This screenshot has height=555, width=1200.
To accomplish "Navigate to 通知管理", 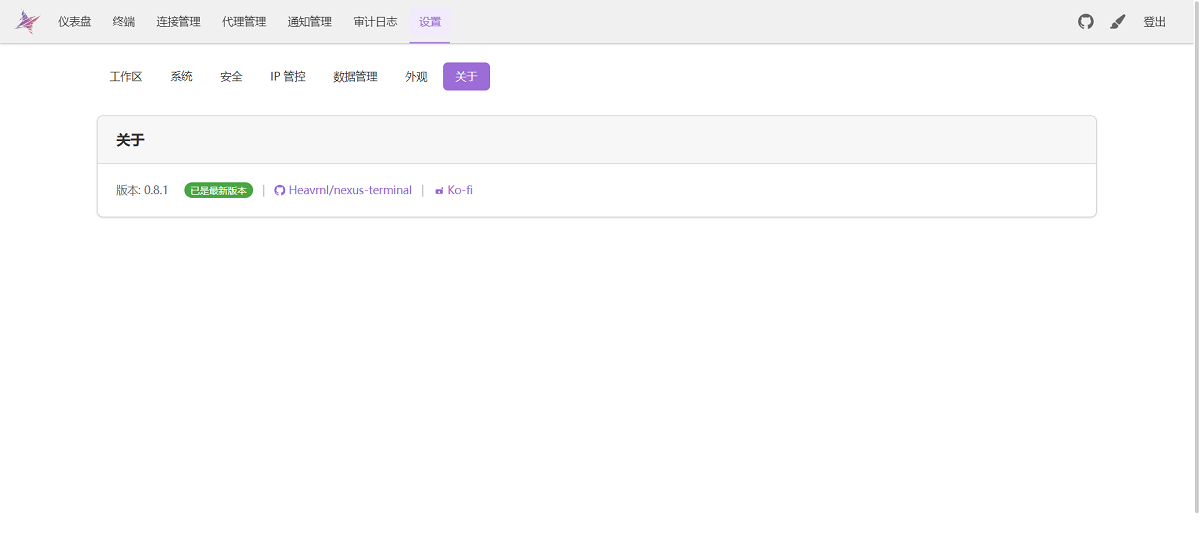I will click(x=309, y=22).
